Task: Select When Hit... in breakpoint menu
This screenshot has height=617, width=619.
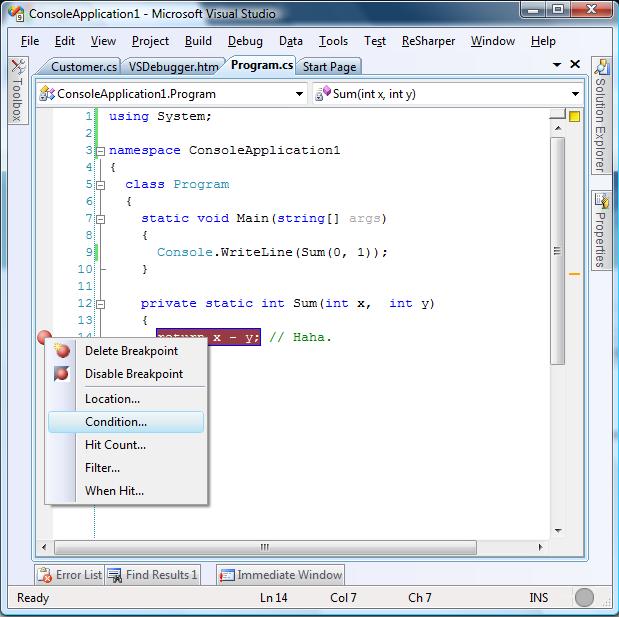Action: 126,491
